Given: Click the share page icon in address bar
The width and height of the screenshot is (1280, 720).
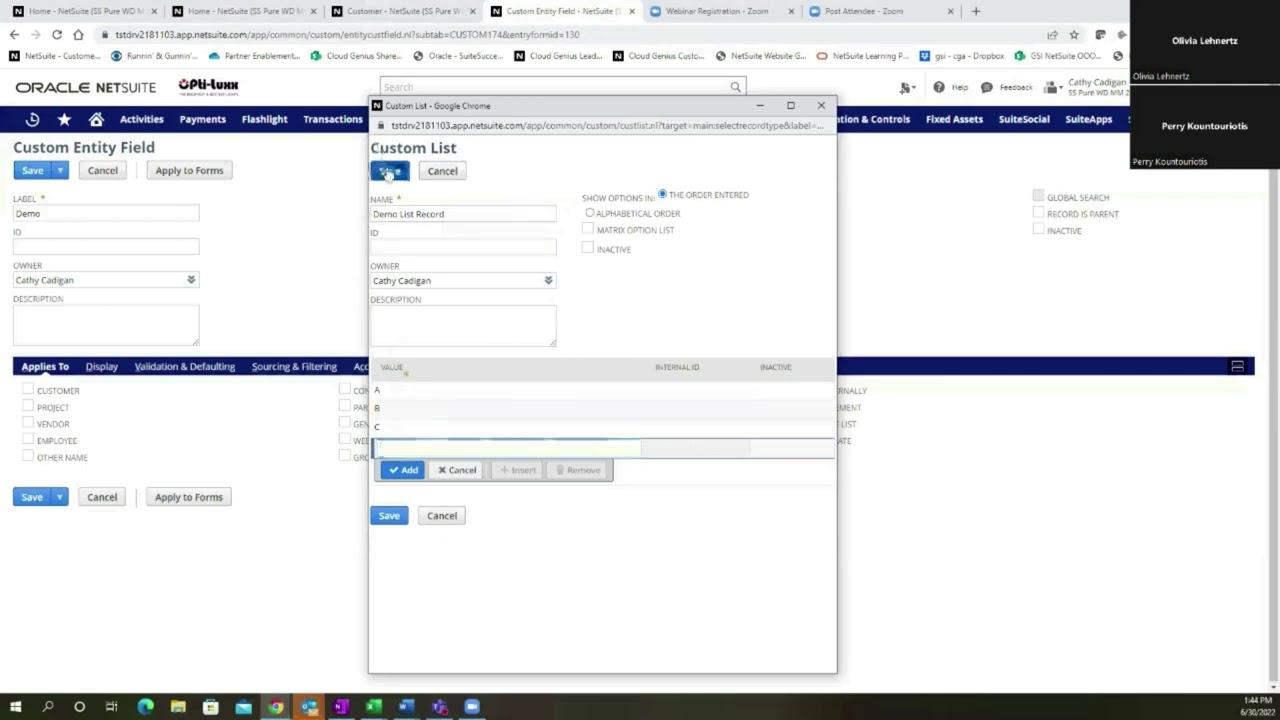Looking at the screenshot, I should tap(1052, 34).
